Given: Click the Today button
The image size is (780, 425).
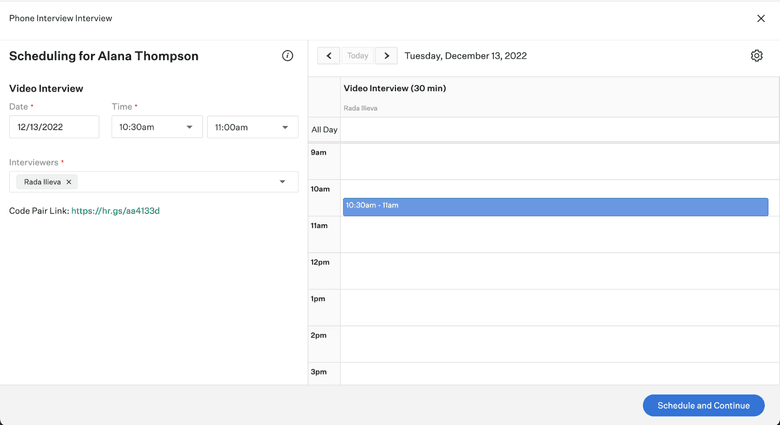Looking at the screenshot, I should click(358, 56).
